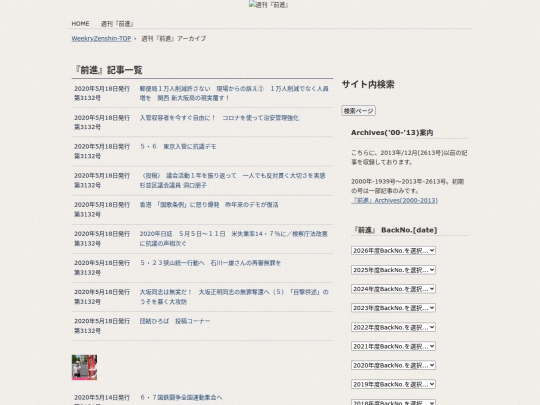Open the 6・7国鉄闘争全国運動集会へ article

[x=181, y=397]
